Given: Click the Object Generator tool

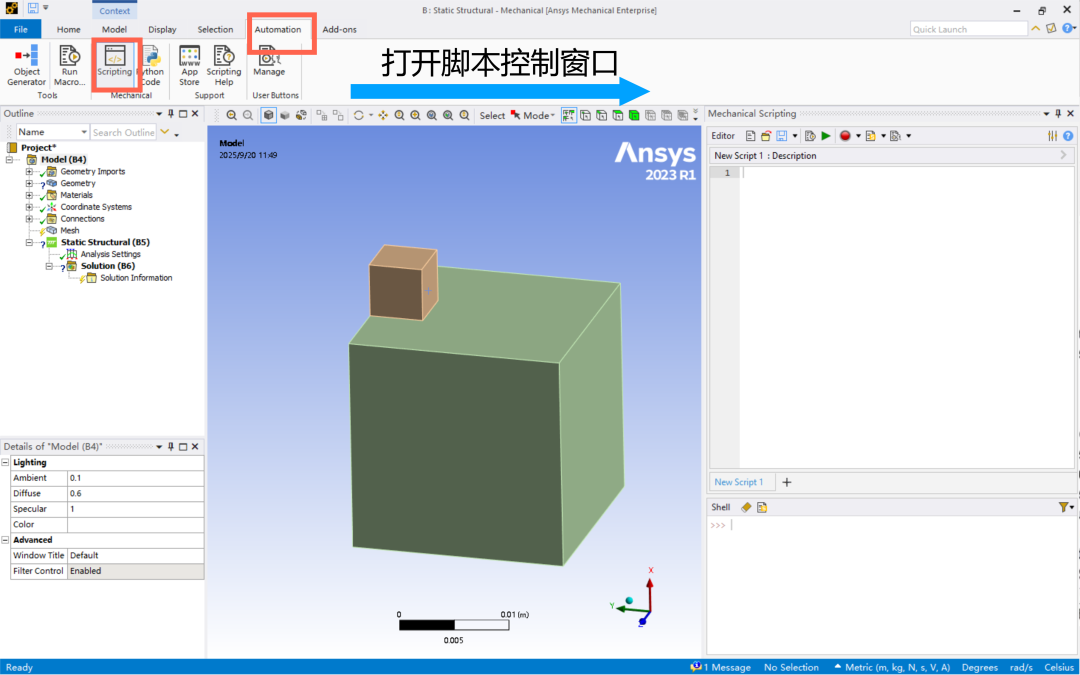Looking at the screenshot, I should click(x=27, y=64).
